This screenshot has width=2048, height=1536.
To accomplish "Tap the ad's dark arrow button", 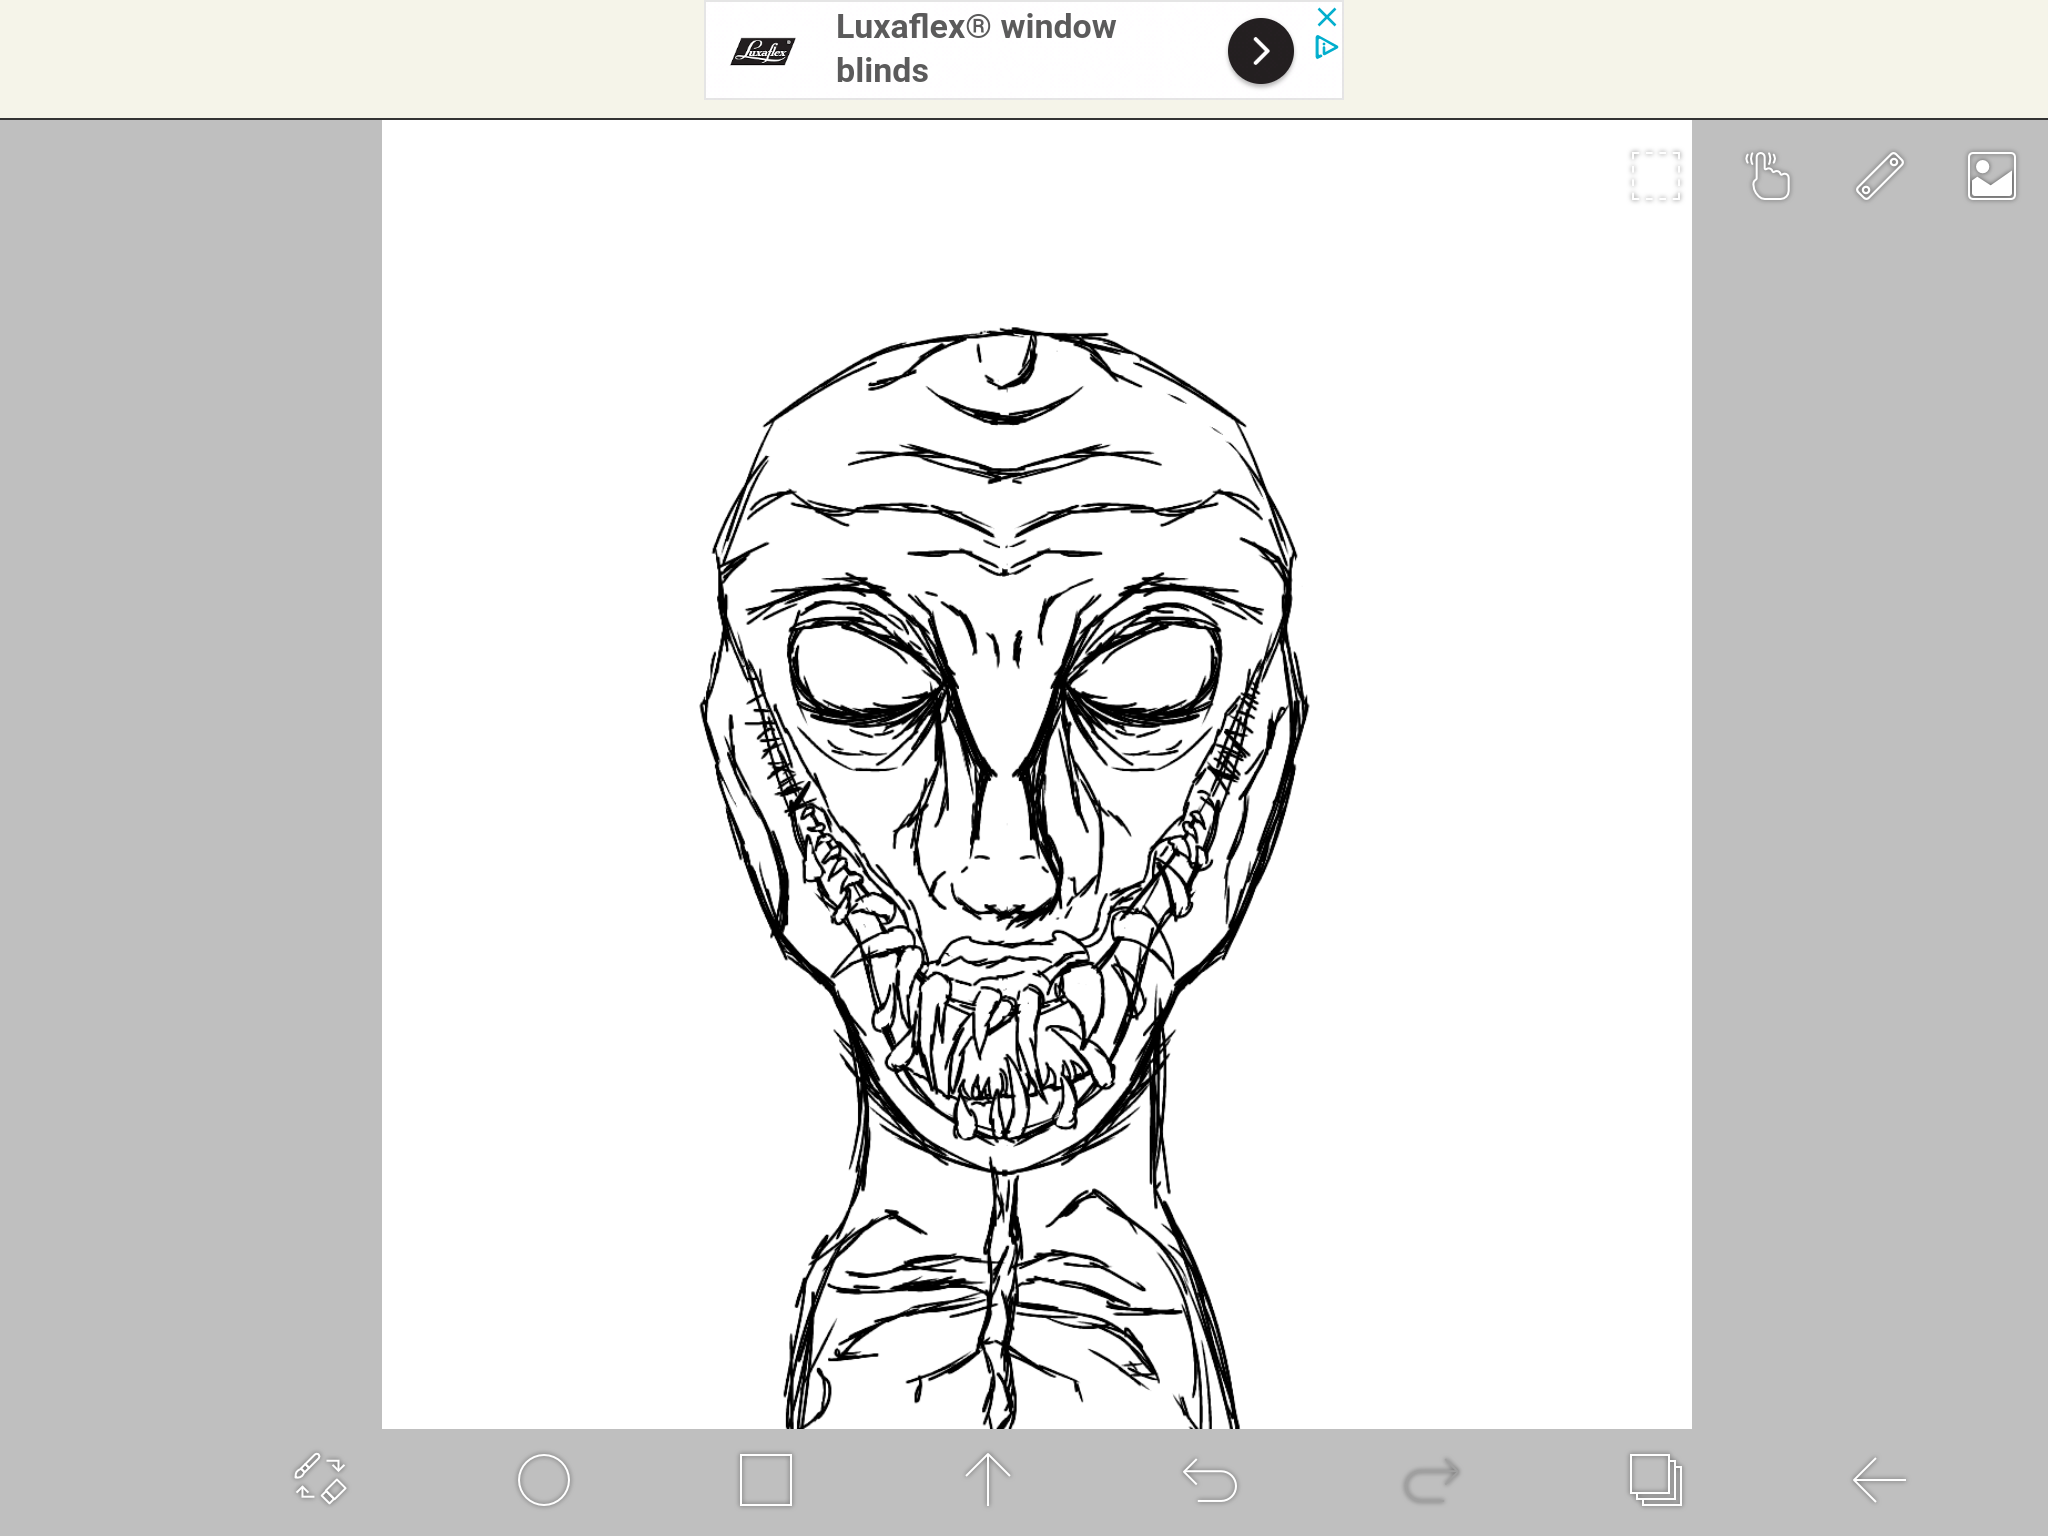I will coord(1260,49).
